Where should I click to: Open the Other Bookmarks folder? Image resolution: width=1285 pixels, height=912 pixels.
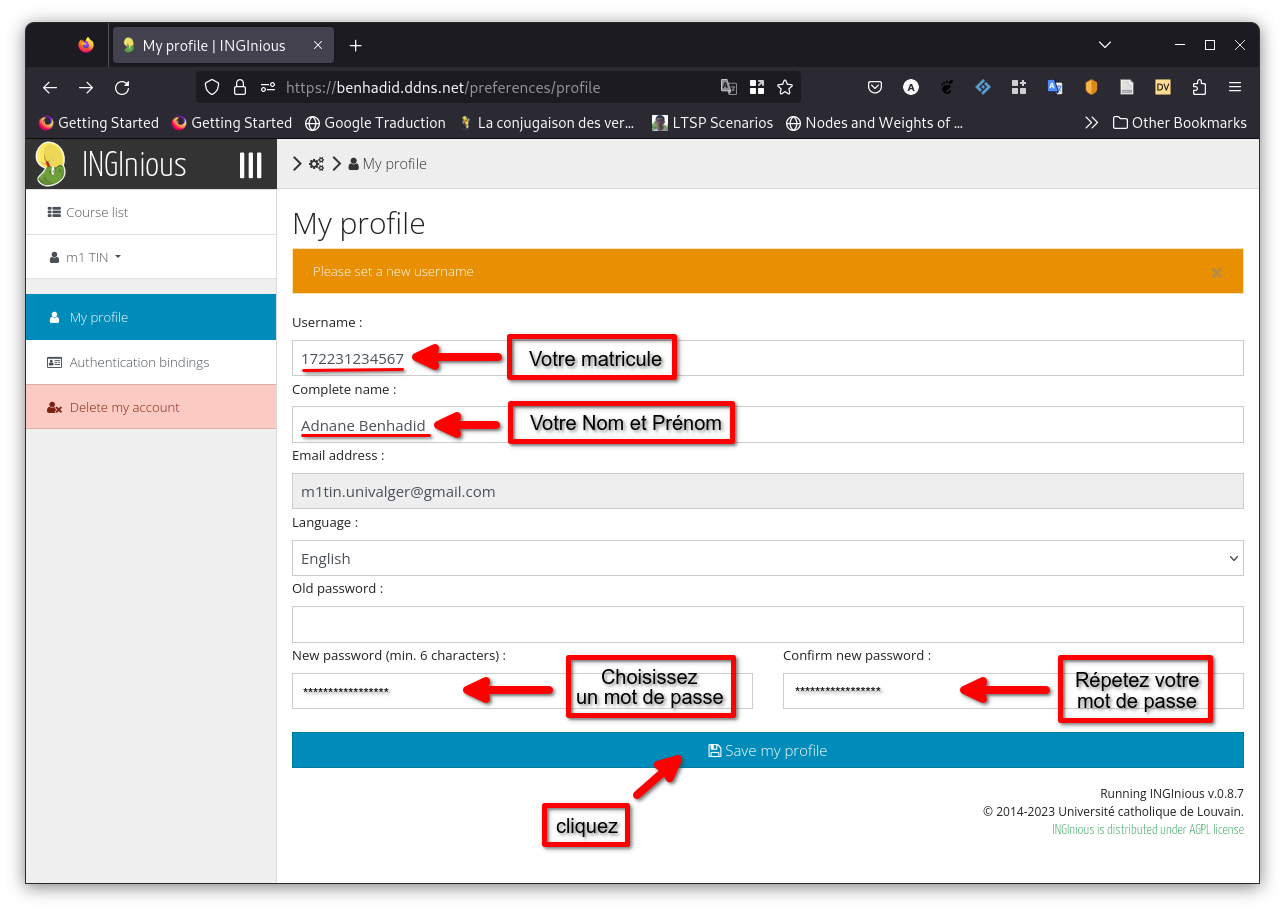tap(1180, 123)
